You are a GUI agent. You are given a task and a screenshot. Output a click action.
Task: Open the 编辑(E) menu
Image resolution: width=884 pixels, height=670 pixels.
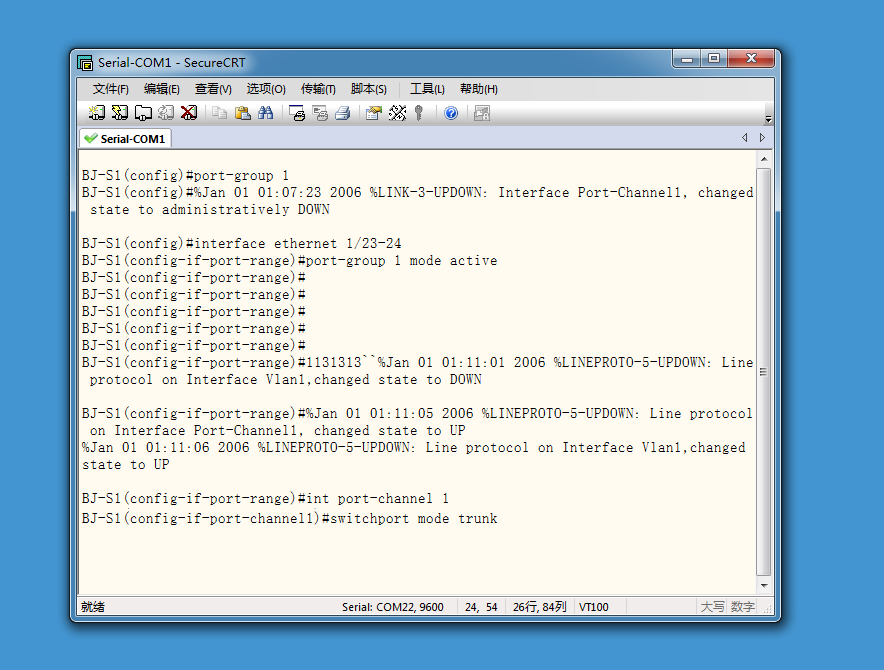tap(162, 89)
